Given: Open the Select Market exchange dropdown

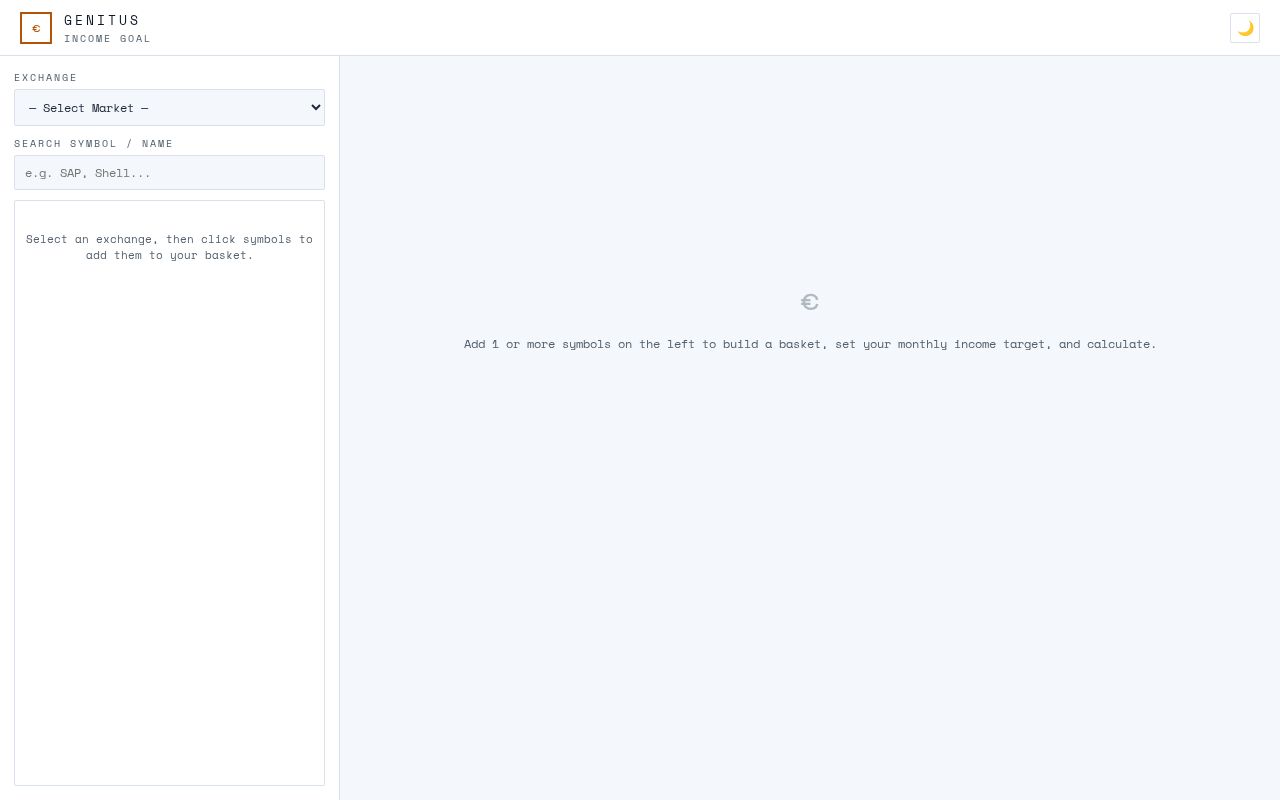Looking at the screenshot, I should coord(169,108).
